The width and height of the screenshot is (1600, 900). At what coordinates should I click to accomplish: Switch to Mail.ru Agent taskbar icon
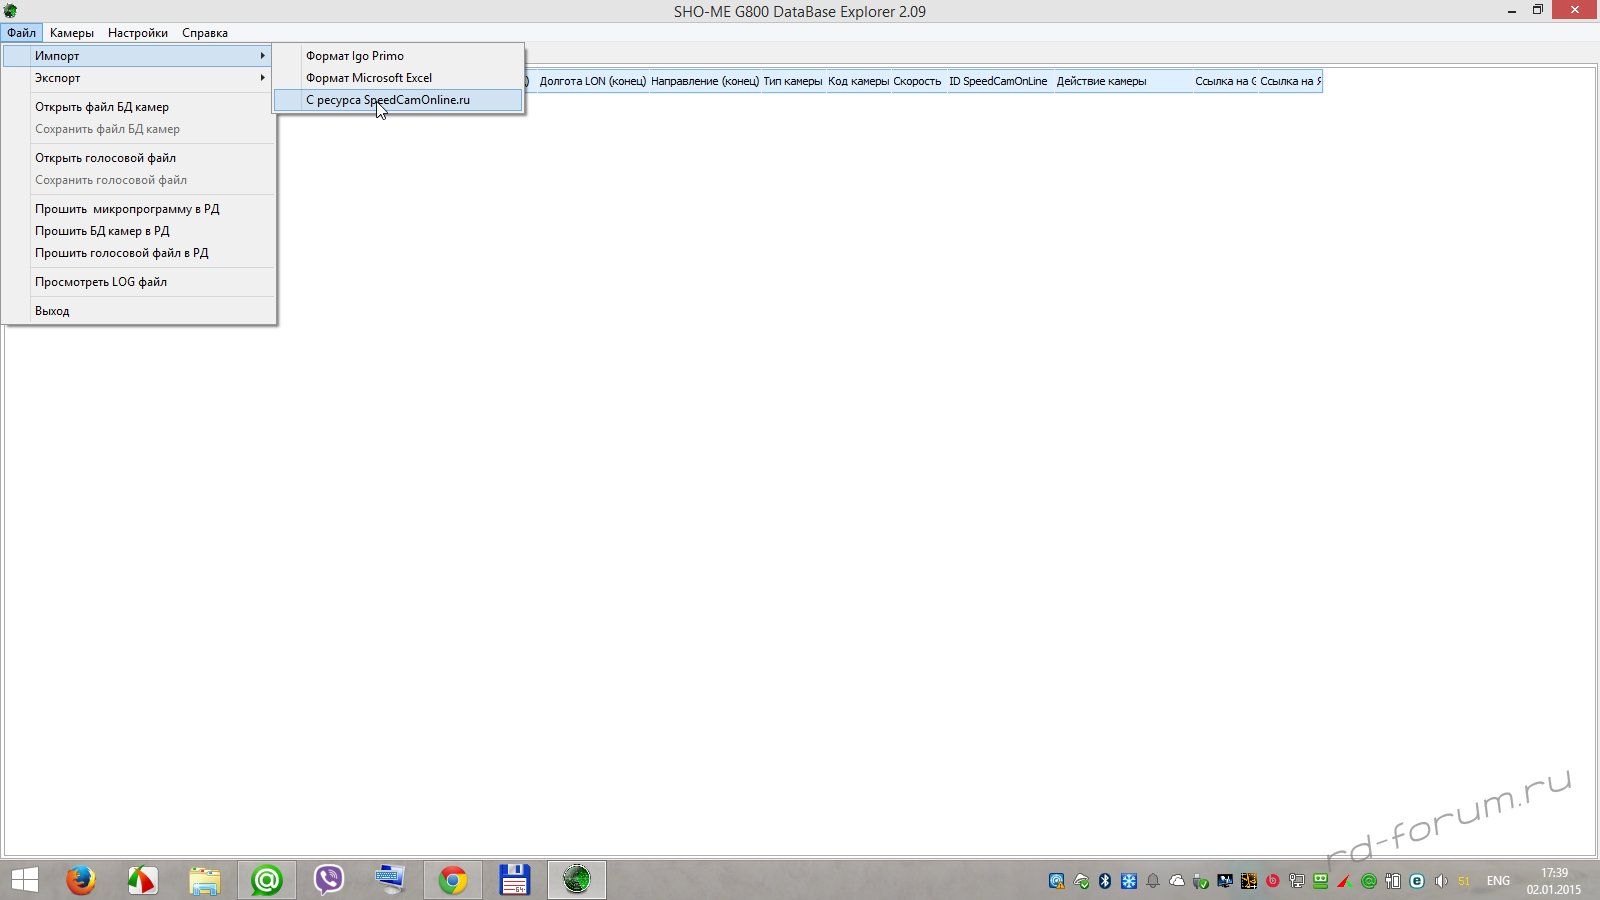267,880
